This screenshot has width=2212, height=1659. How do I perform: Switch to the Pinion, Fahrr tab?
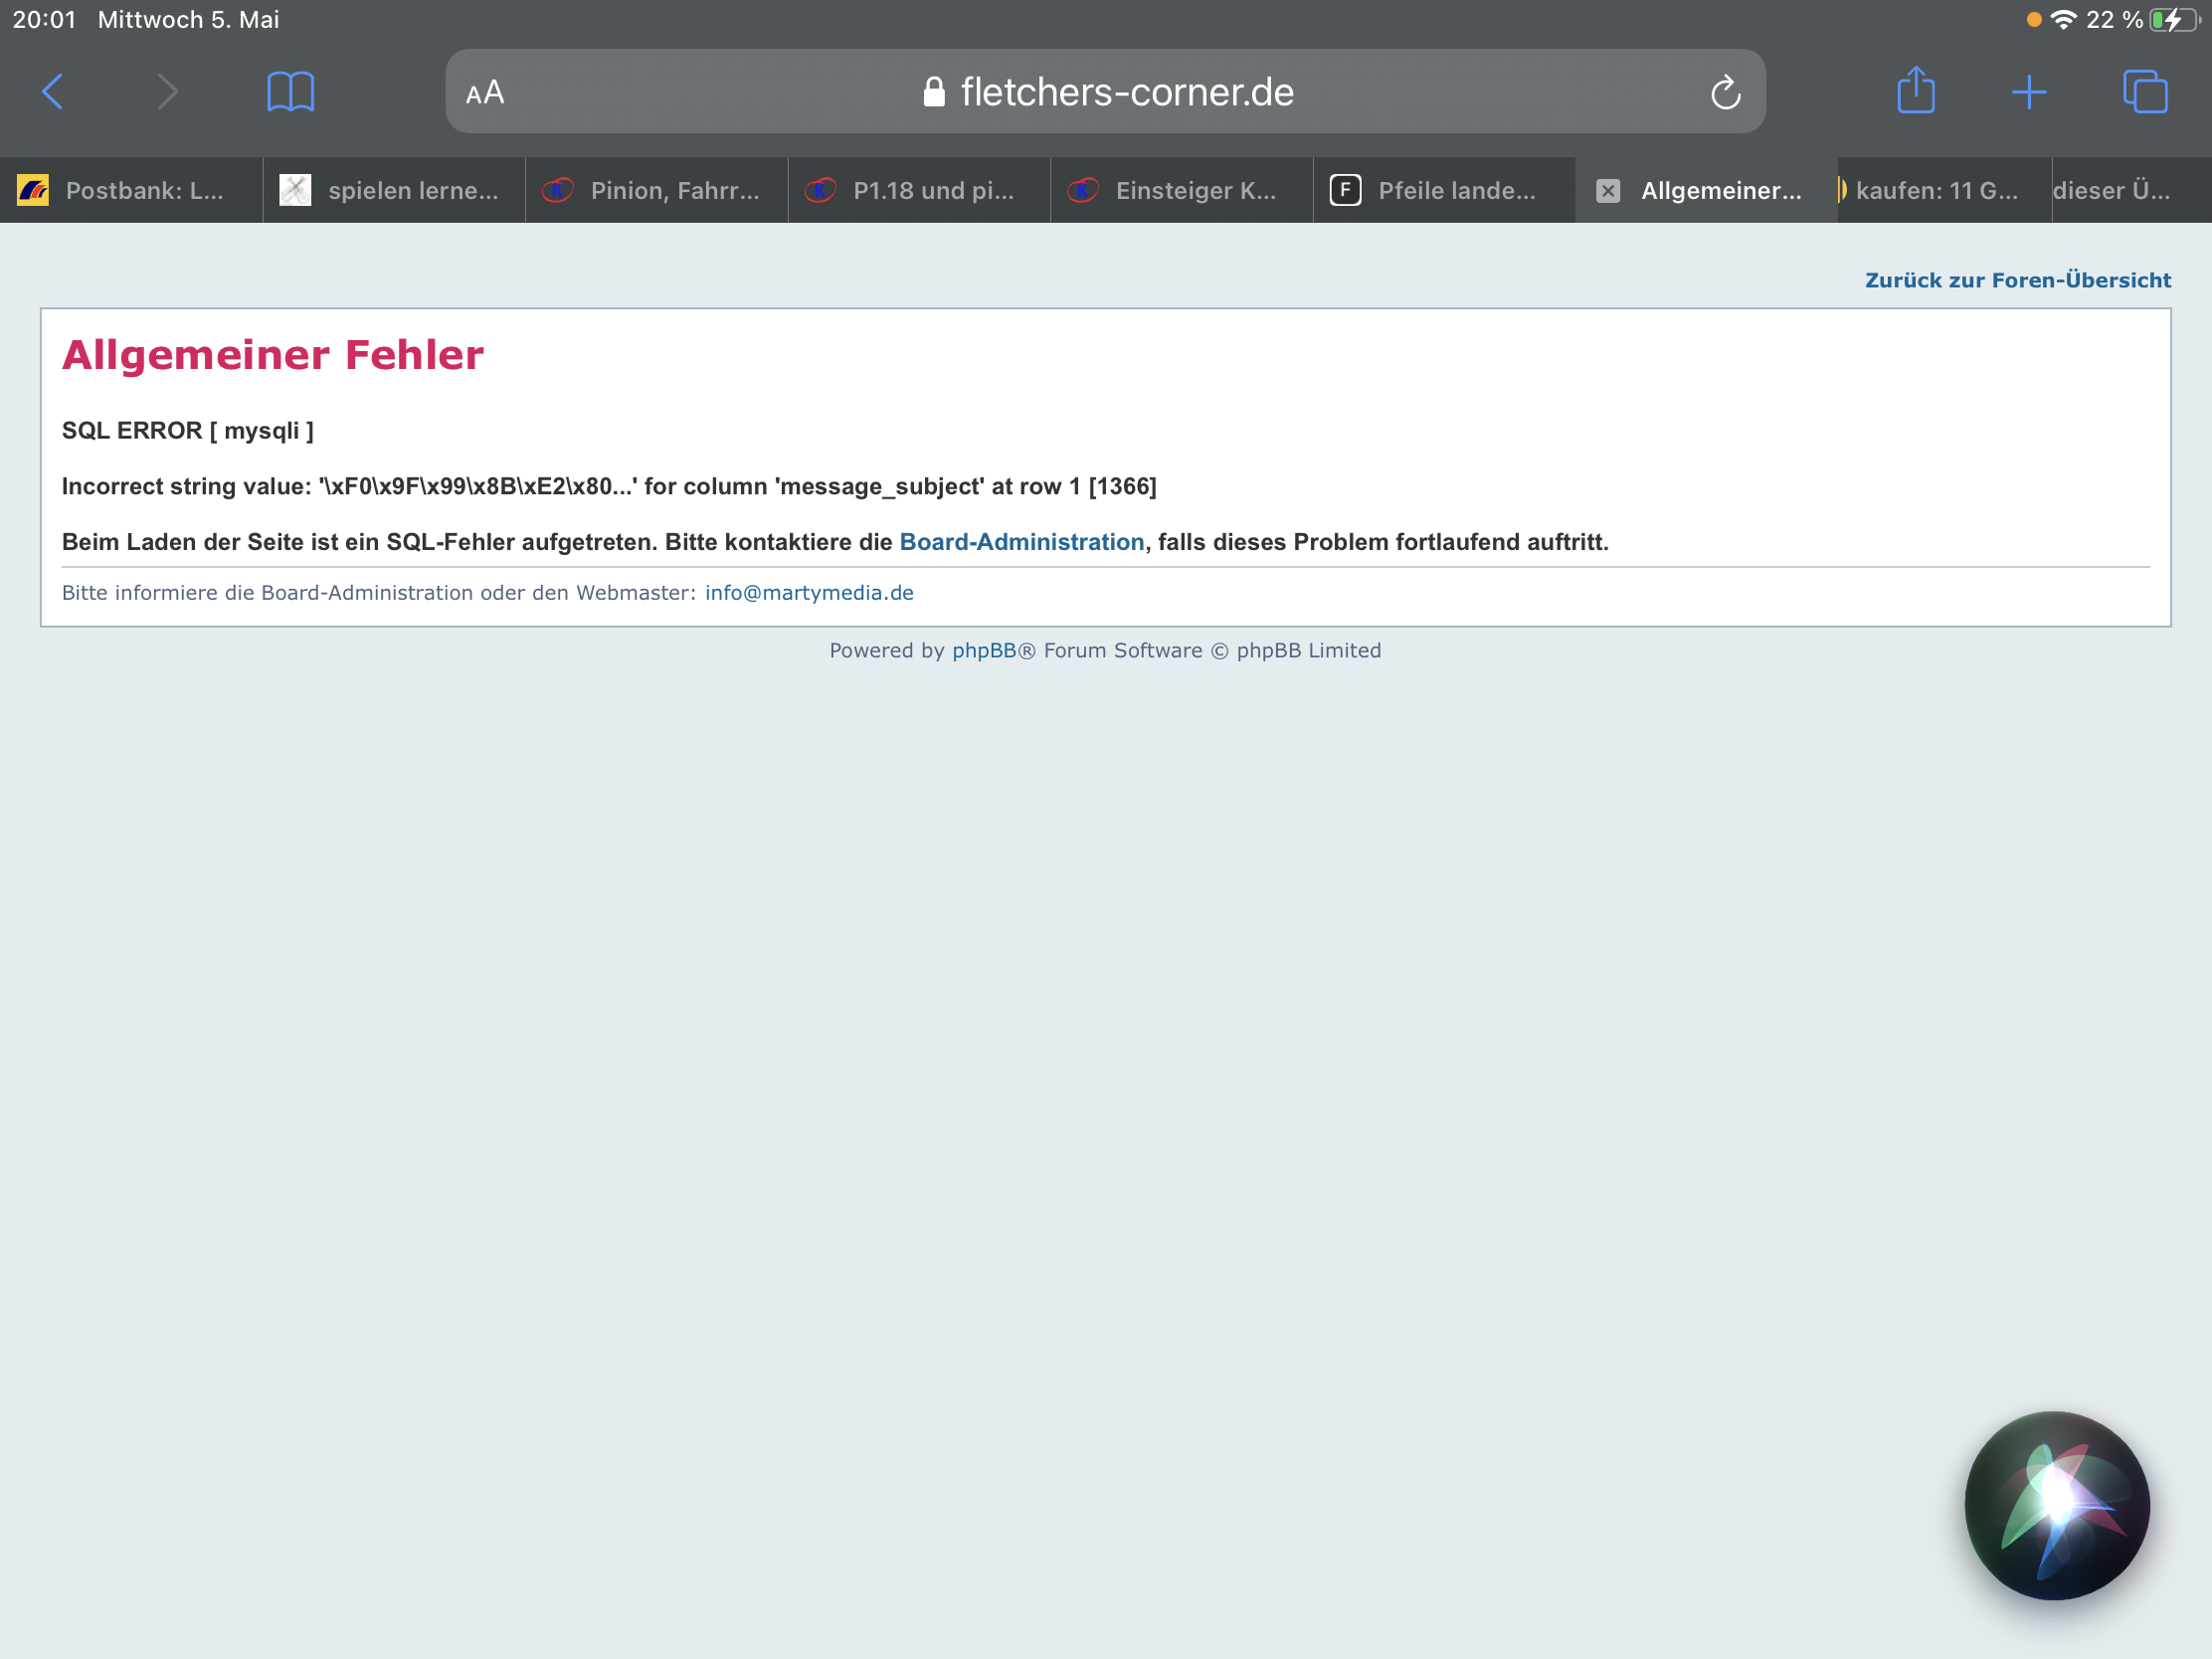(657, 190)
